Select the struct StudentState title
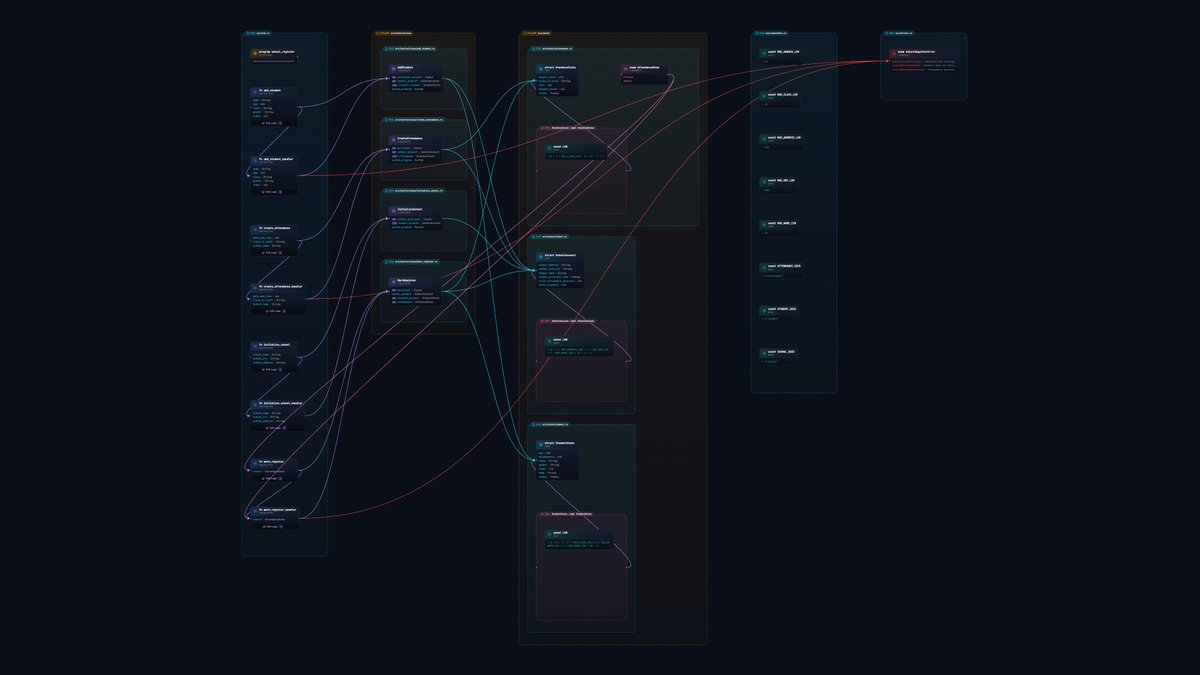The width and height of the screenshot is (1200, 675). click(559, 442)
